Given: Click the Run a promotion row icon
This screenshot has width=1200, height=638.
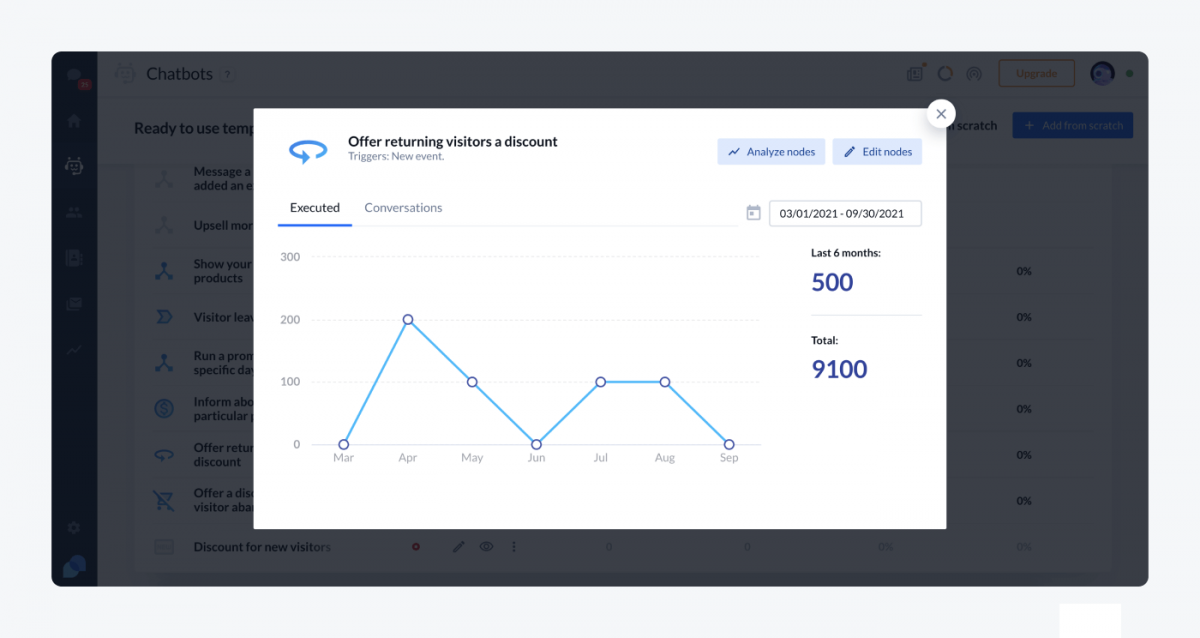Looking at the screenshot, I should [164, 363].
